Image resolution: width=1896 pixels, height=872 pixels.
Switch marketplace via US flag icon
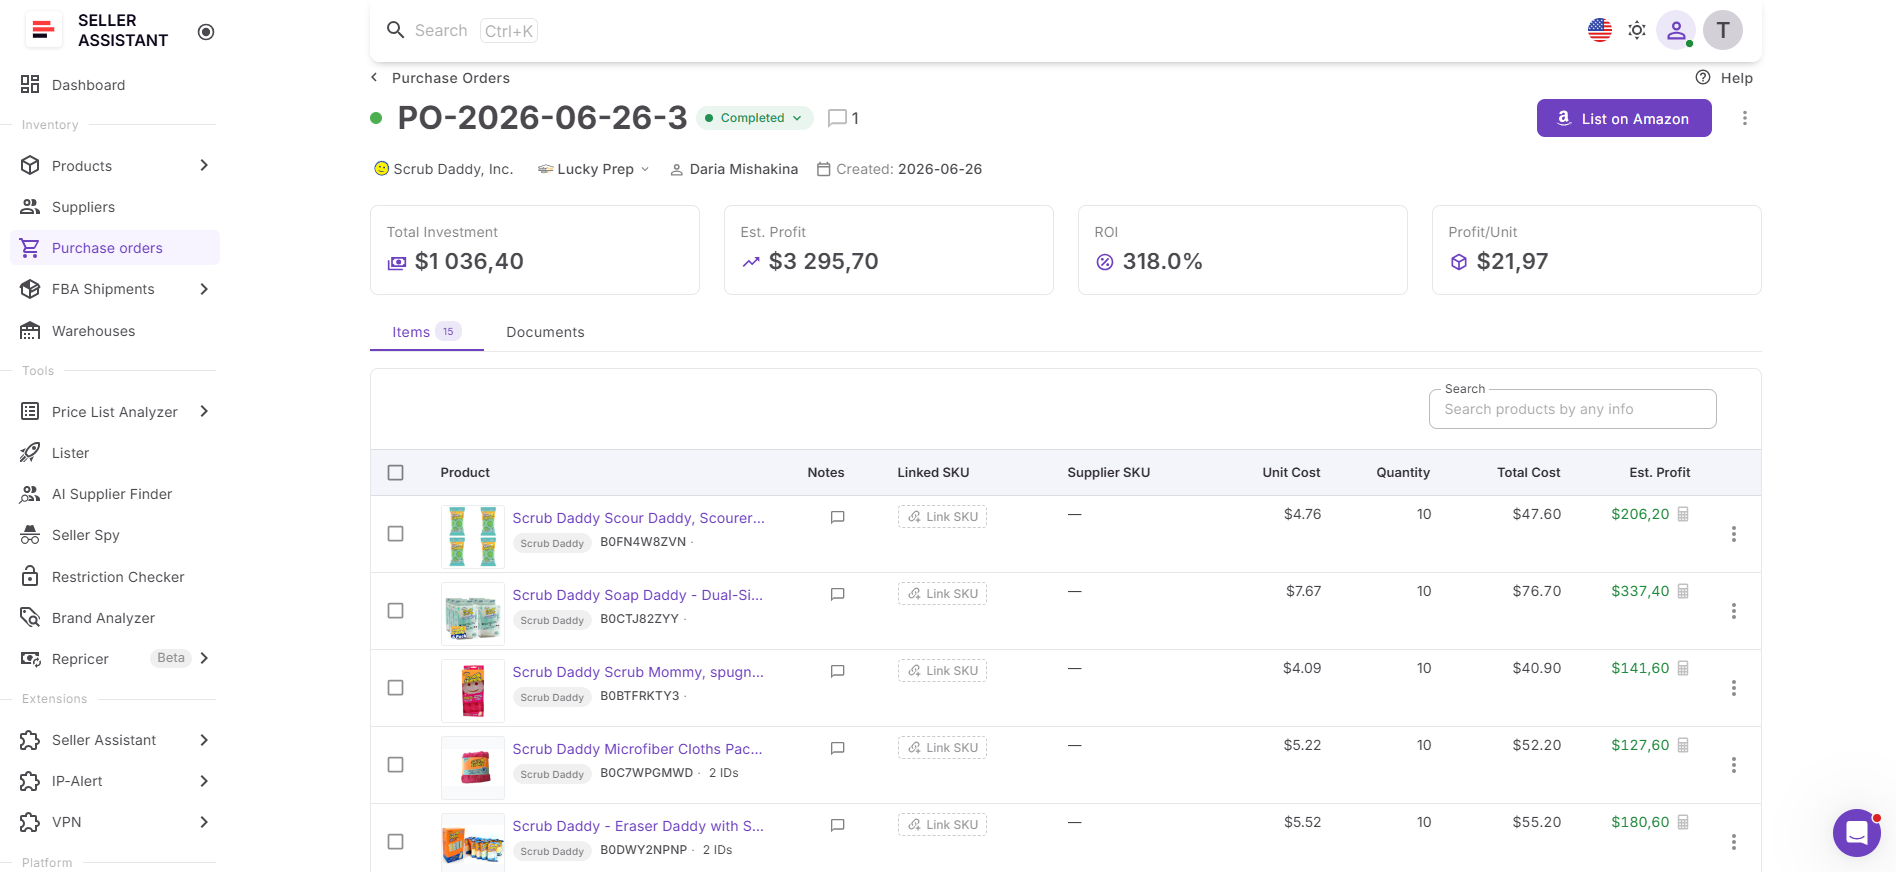(1600, 30)
